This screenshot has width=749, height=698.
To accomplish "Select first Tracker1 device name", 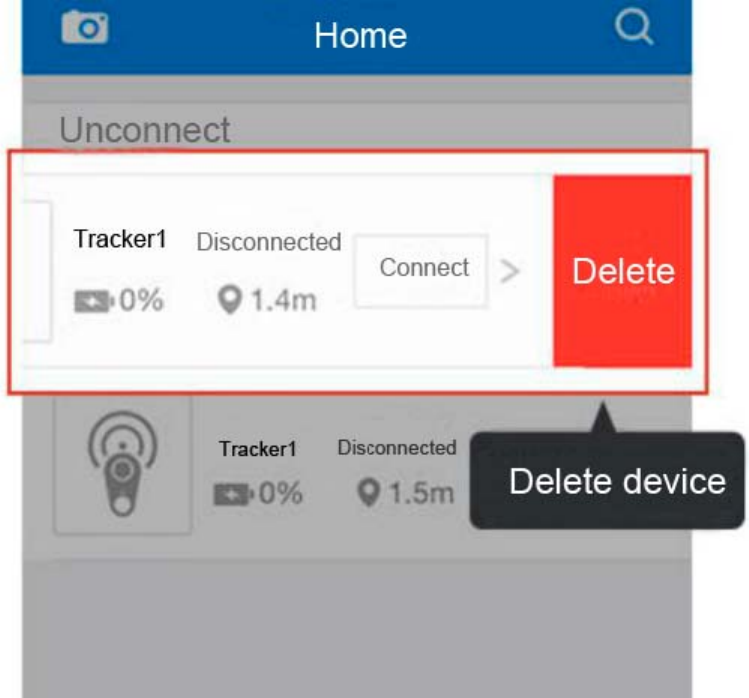I will tap(120, 239).
